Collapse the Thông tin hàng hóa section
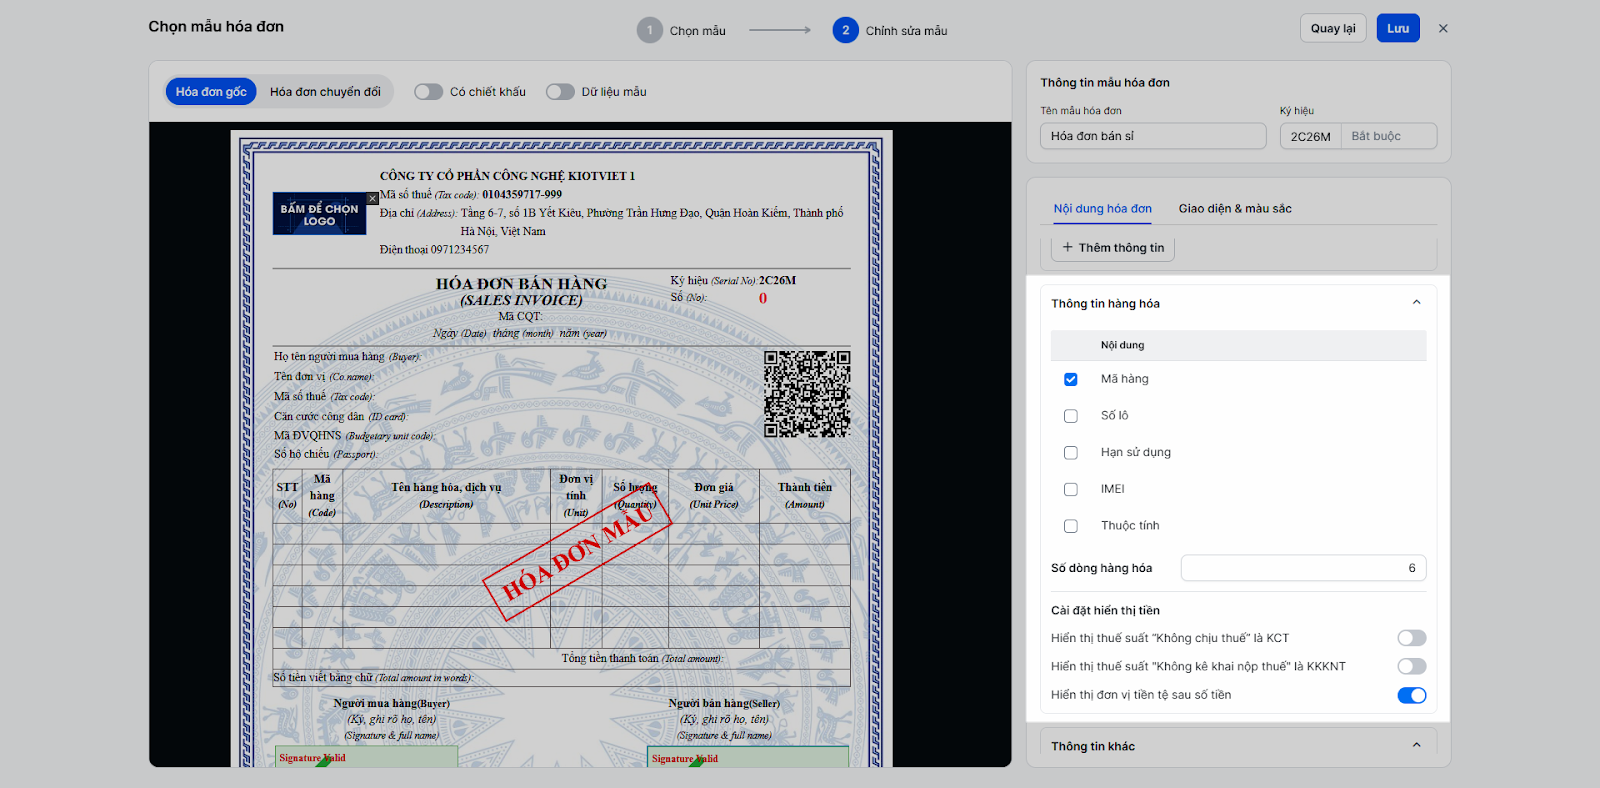Screen dimensions: 1600x788 point(1416,303)
